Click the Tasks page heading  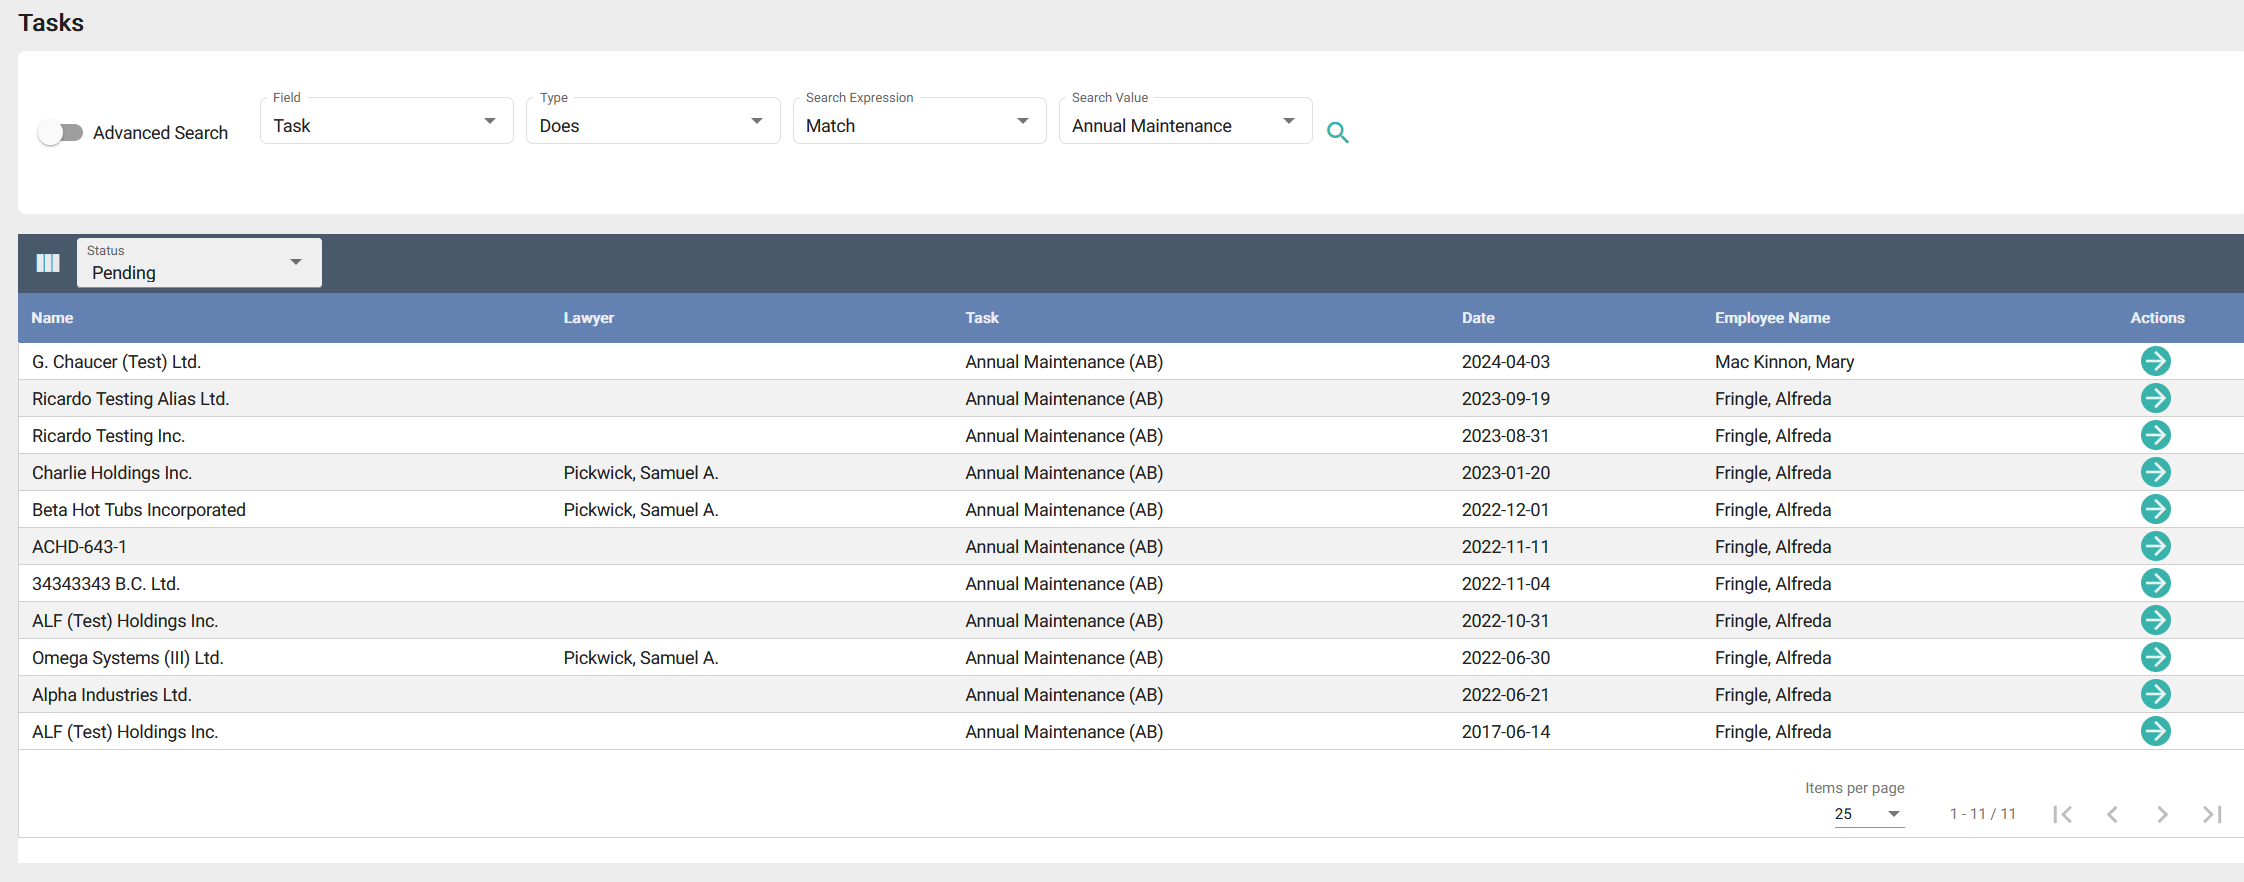[x=51, y=23]
